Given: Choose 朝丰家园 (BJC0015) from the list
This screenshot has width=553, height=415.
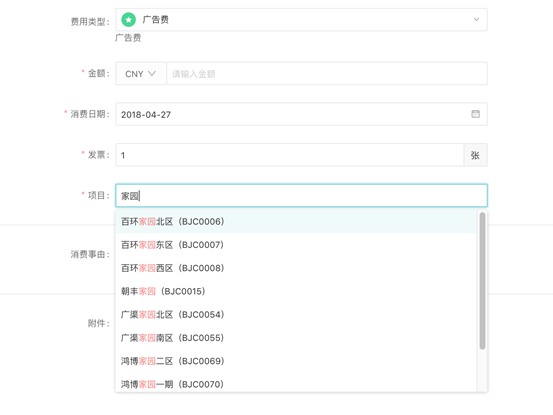Looking at the screenshot, I should pyautogui.click(x=296, y=292).
